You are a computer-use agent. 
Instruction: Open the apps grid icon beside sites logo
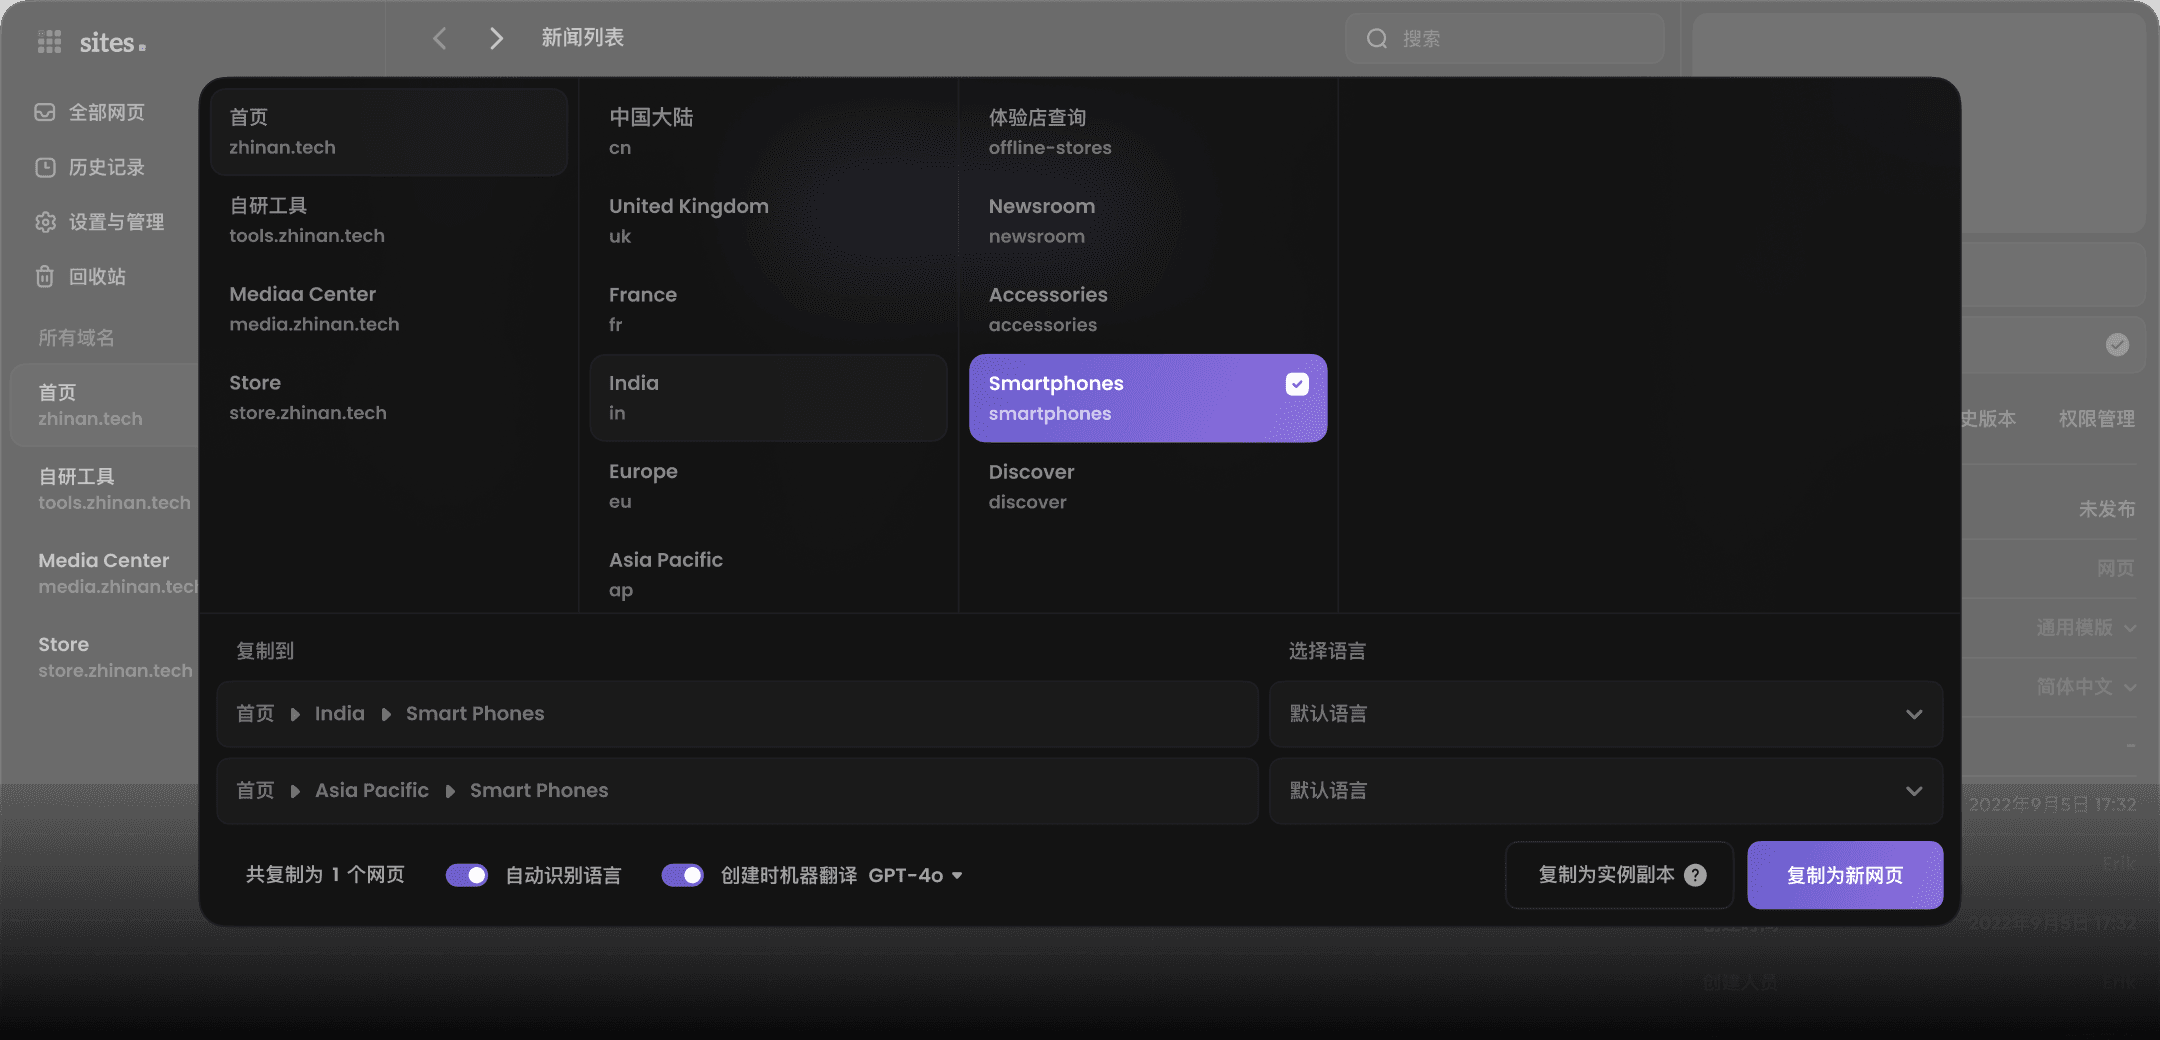pos(49,42)
